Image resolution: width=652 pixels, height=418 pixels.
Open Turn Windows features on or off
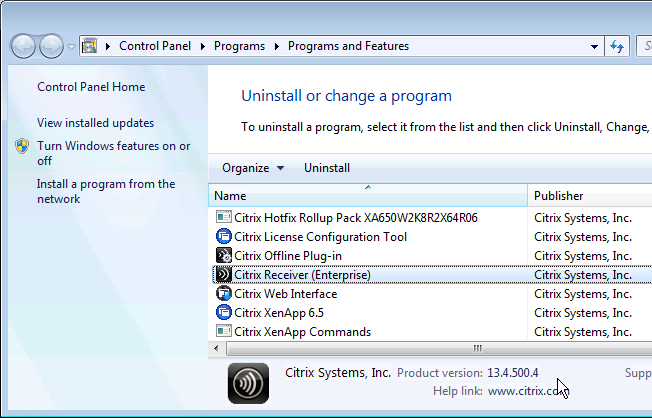[x=114, y=153]
